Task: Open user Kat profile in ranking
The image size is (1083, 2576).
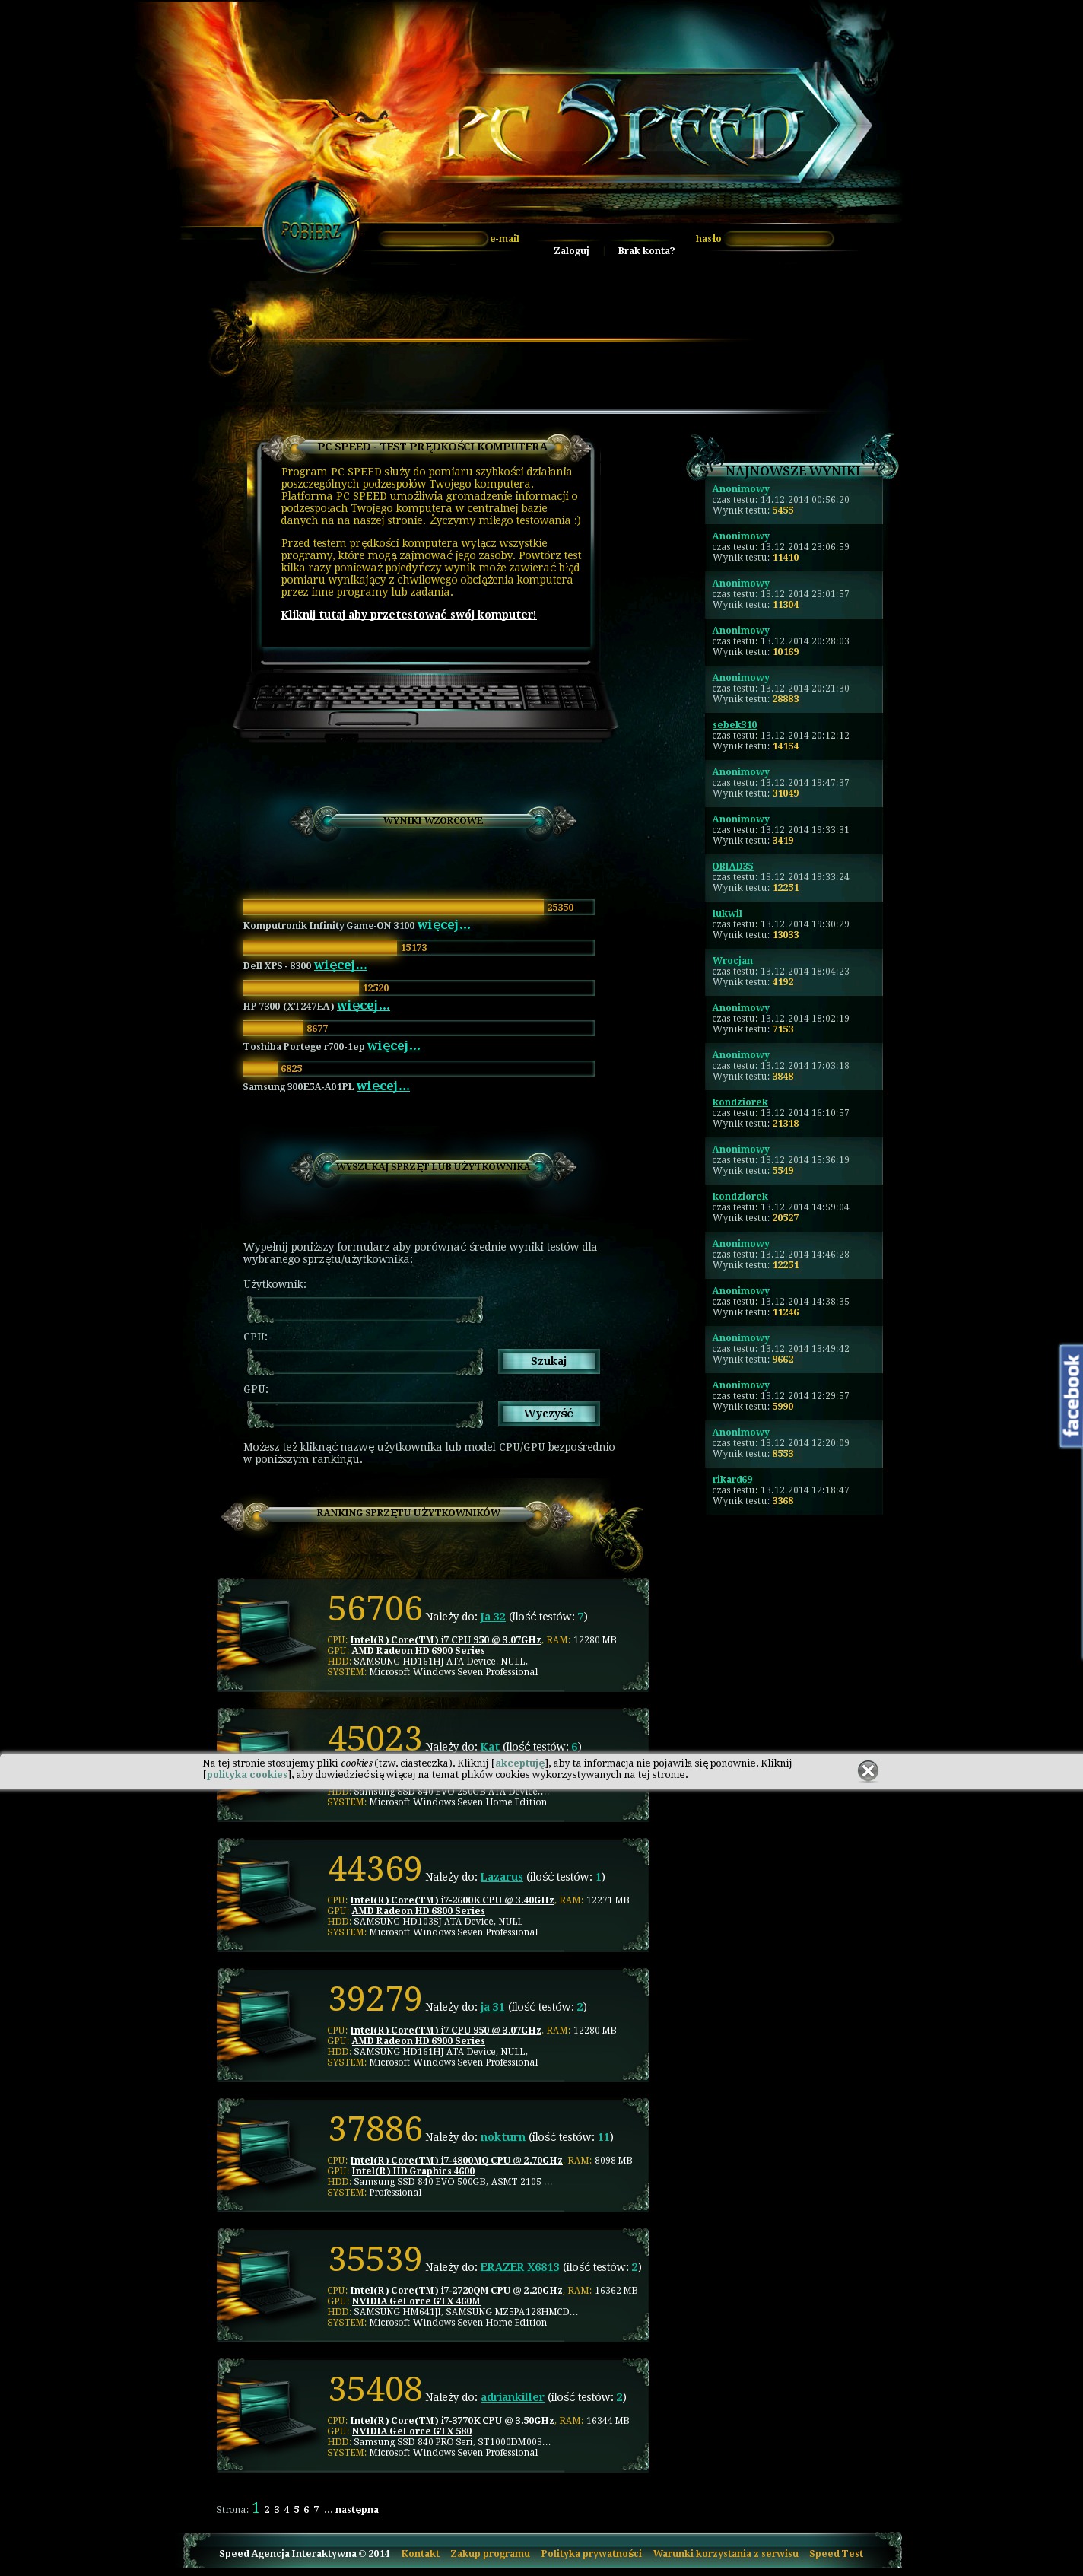Action: [x=490, y=1747]
